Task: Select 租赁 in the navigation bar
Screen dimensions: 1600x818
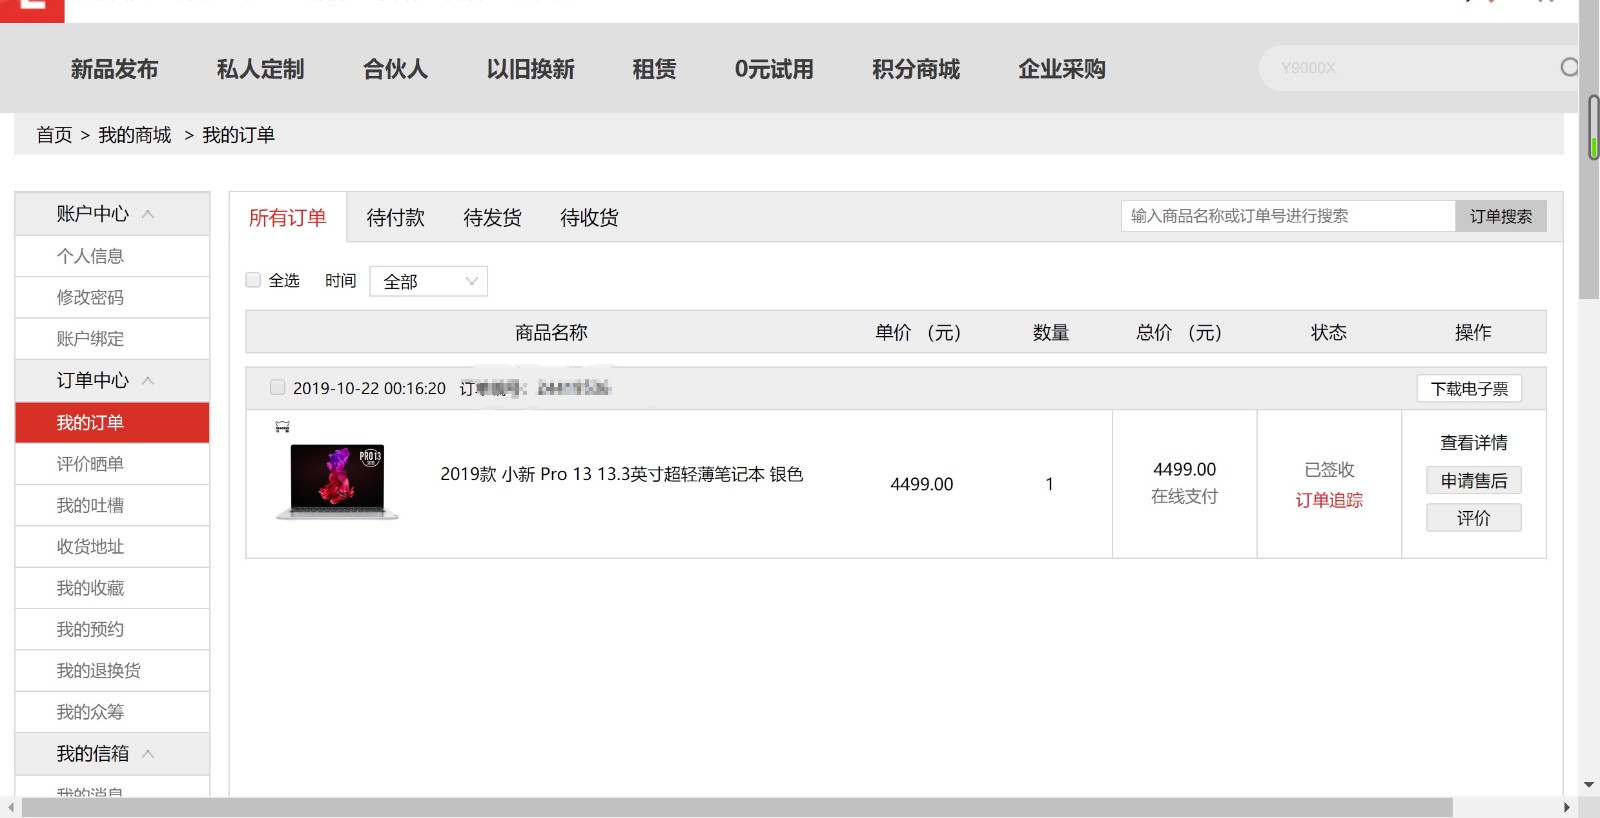Action: [x=654, y=69]
